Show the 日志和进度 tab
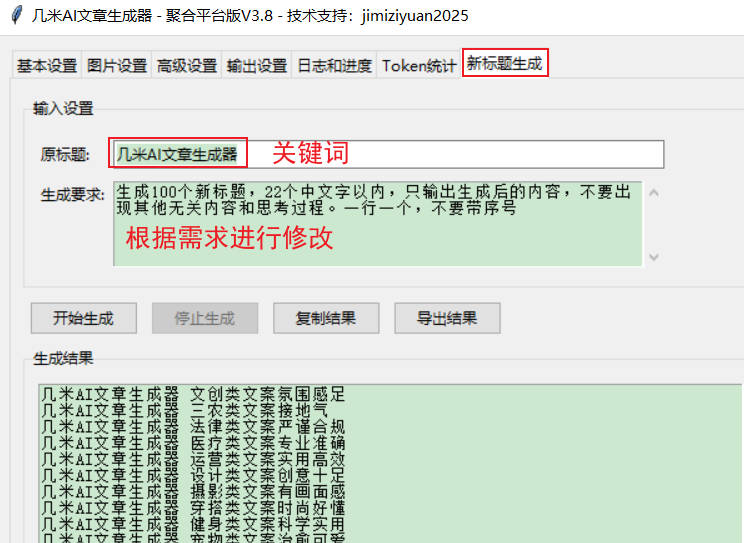This screenshot has height=543, width=744. click(x=334, y=66)
